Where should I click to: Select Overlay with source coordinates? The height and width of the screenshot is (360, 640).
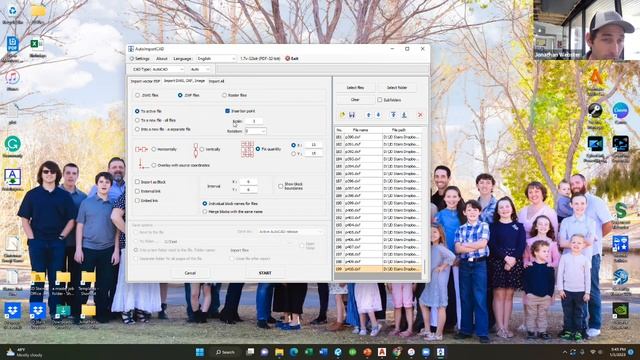coord(154,165)
